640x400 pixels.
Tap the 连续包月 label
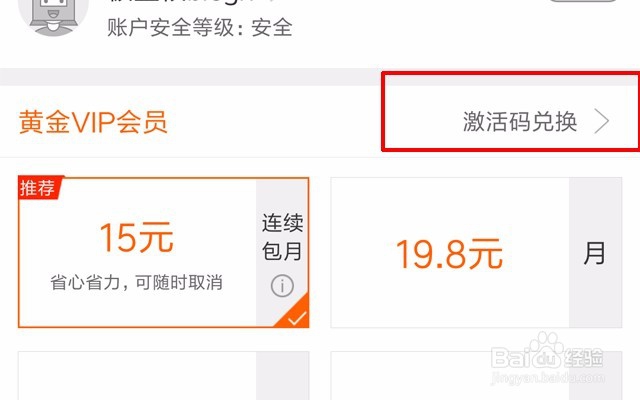point(282,237)
